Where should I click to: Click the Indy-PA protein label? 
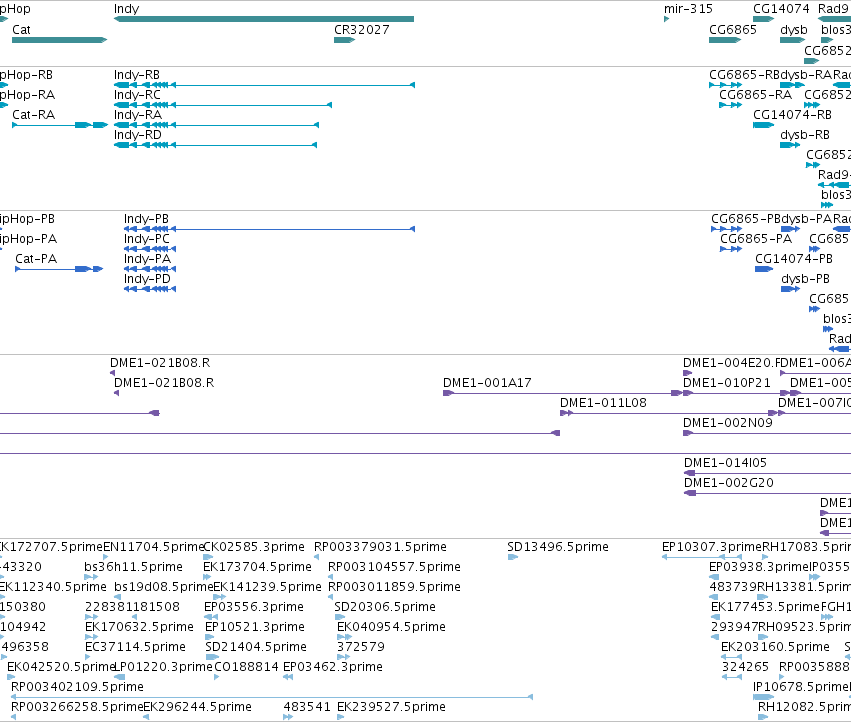pos(148,259)
